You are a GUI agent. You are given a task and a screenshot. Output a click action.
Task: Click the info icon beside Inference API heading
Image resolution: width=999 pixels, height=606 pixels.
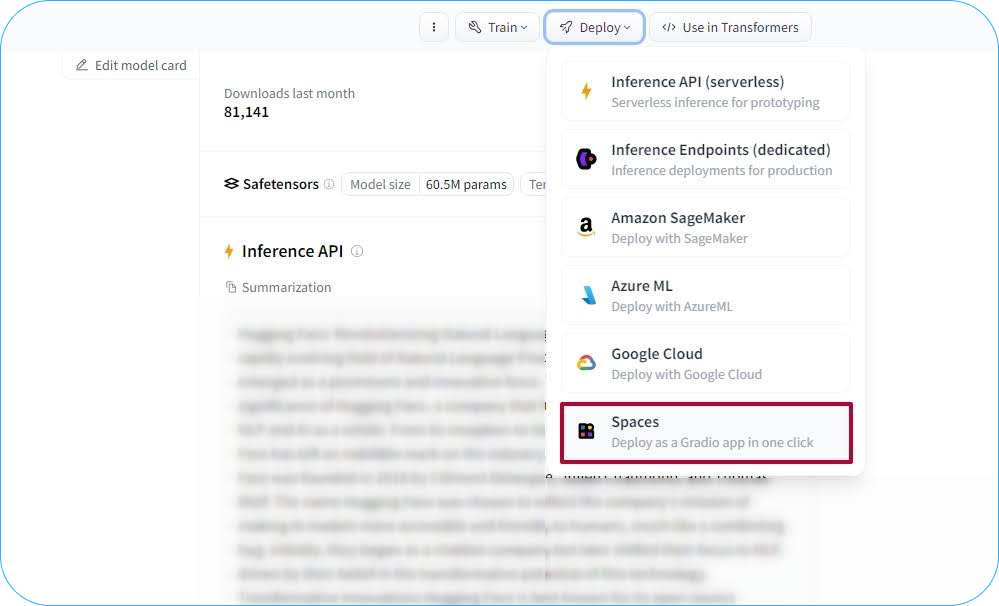pos(357,251)
